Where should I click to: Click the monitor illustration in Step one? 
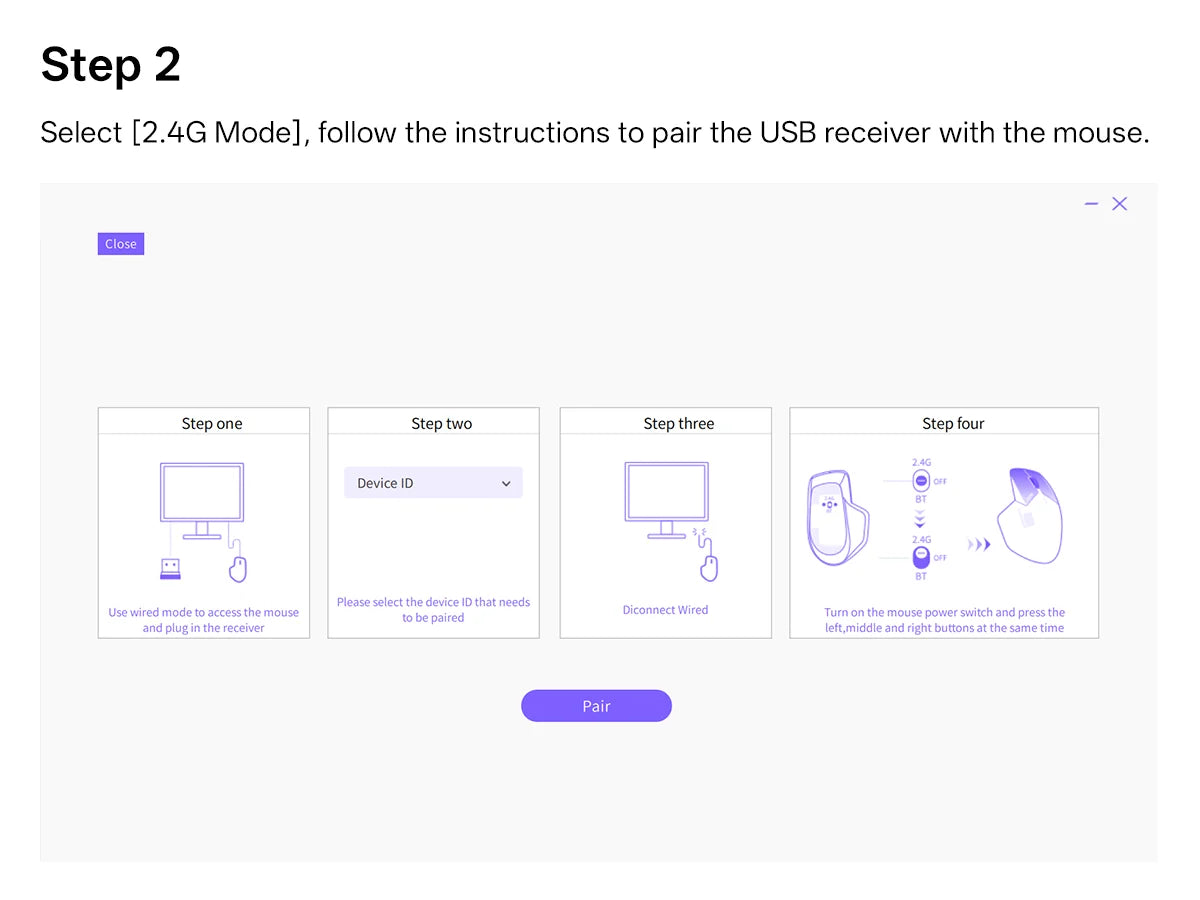point(202,497)
